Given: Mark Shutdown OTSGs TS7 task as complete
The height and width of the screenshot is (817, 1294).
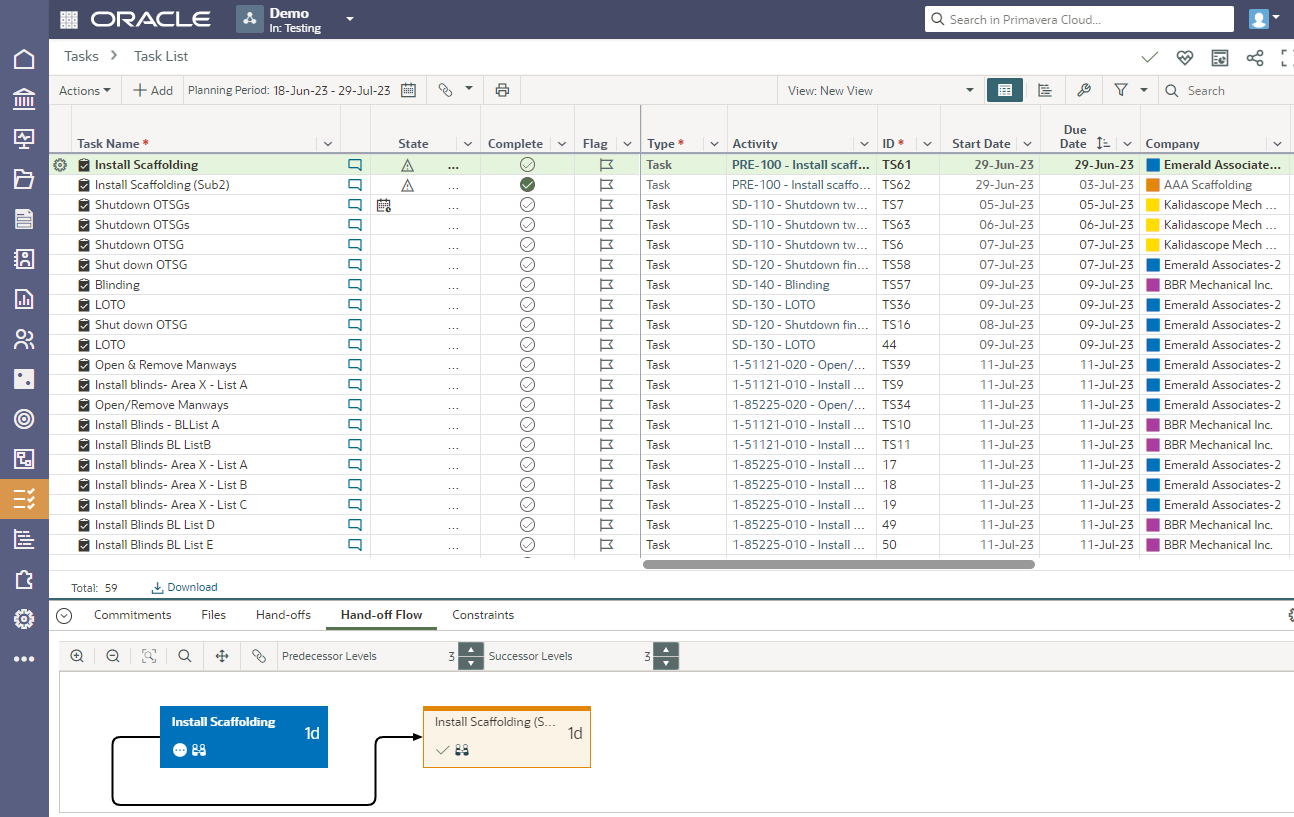Looking at the screenshot, I should tap(527, 205).
